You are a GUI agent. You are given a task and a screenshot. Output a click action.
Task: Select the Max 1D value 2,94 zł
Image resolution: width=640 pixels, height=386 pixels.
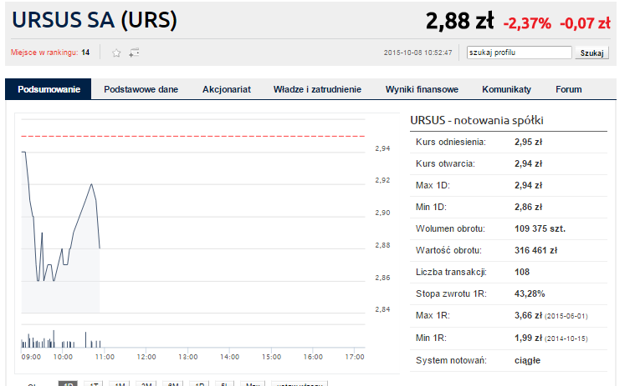528,185
